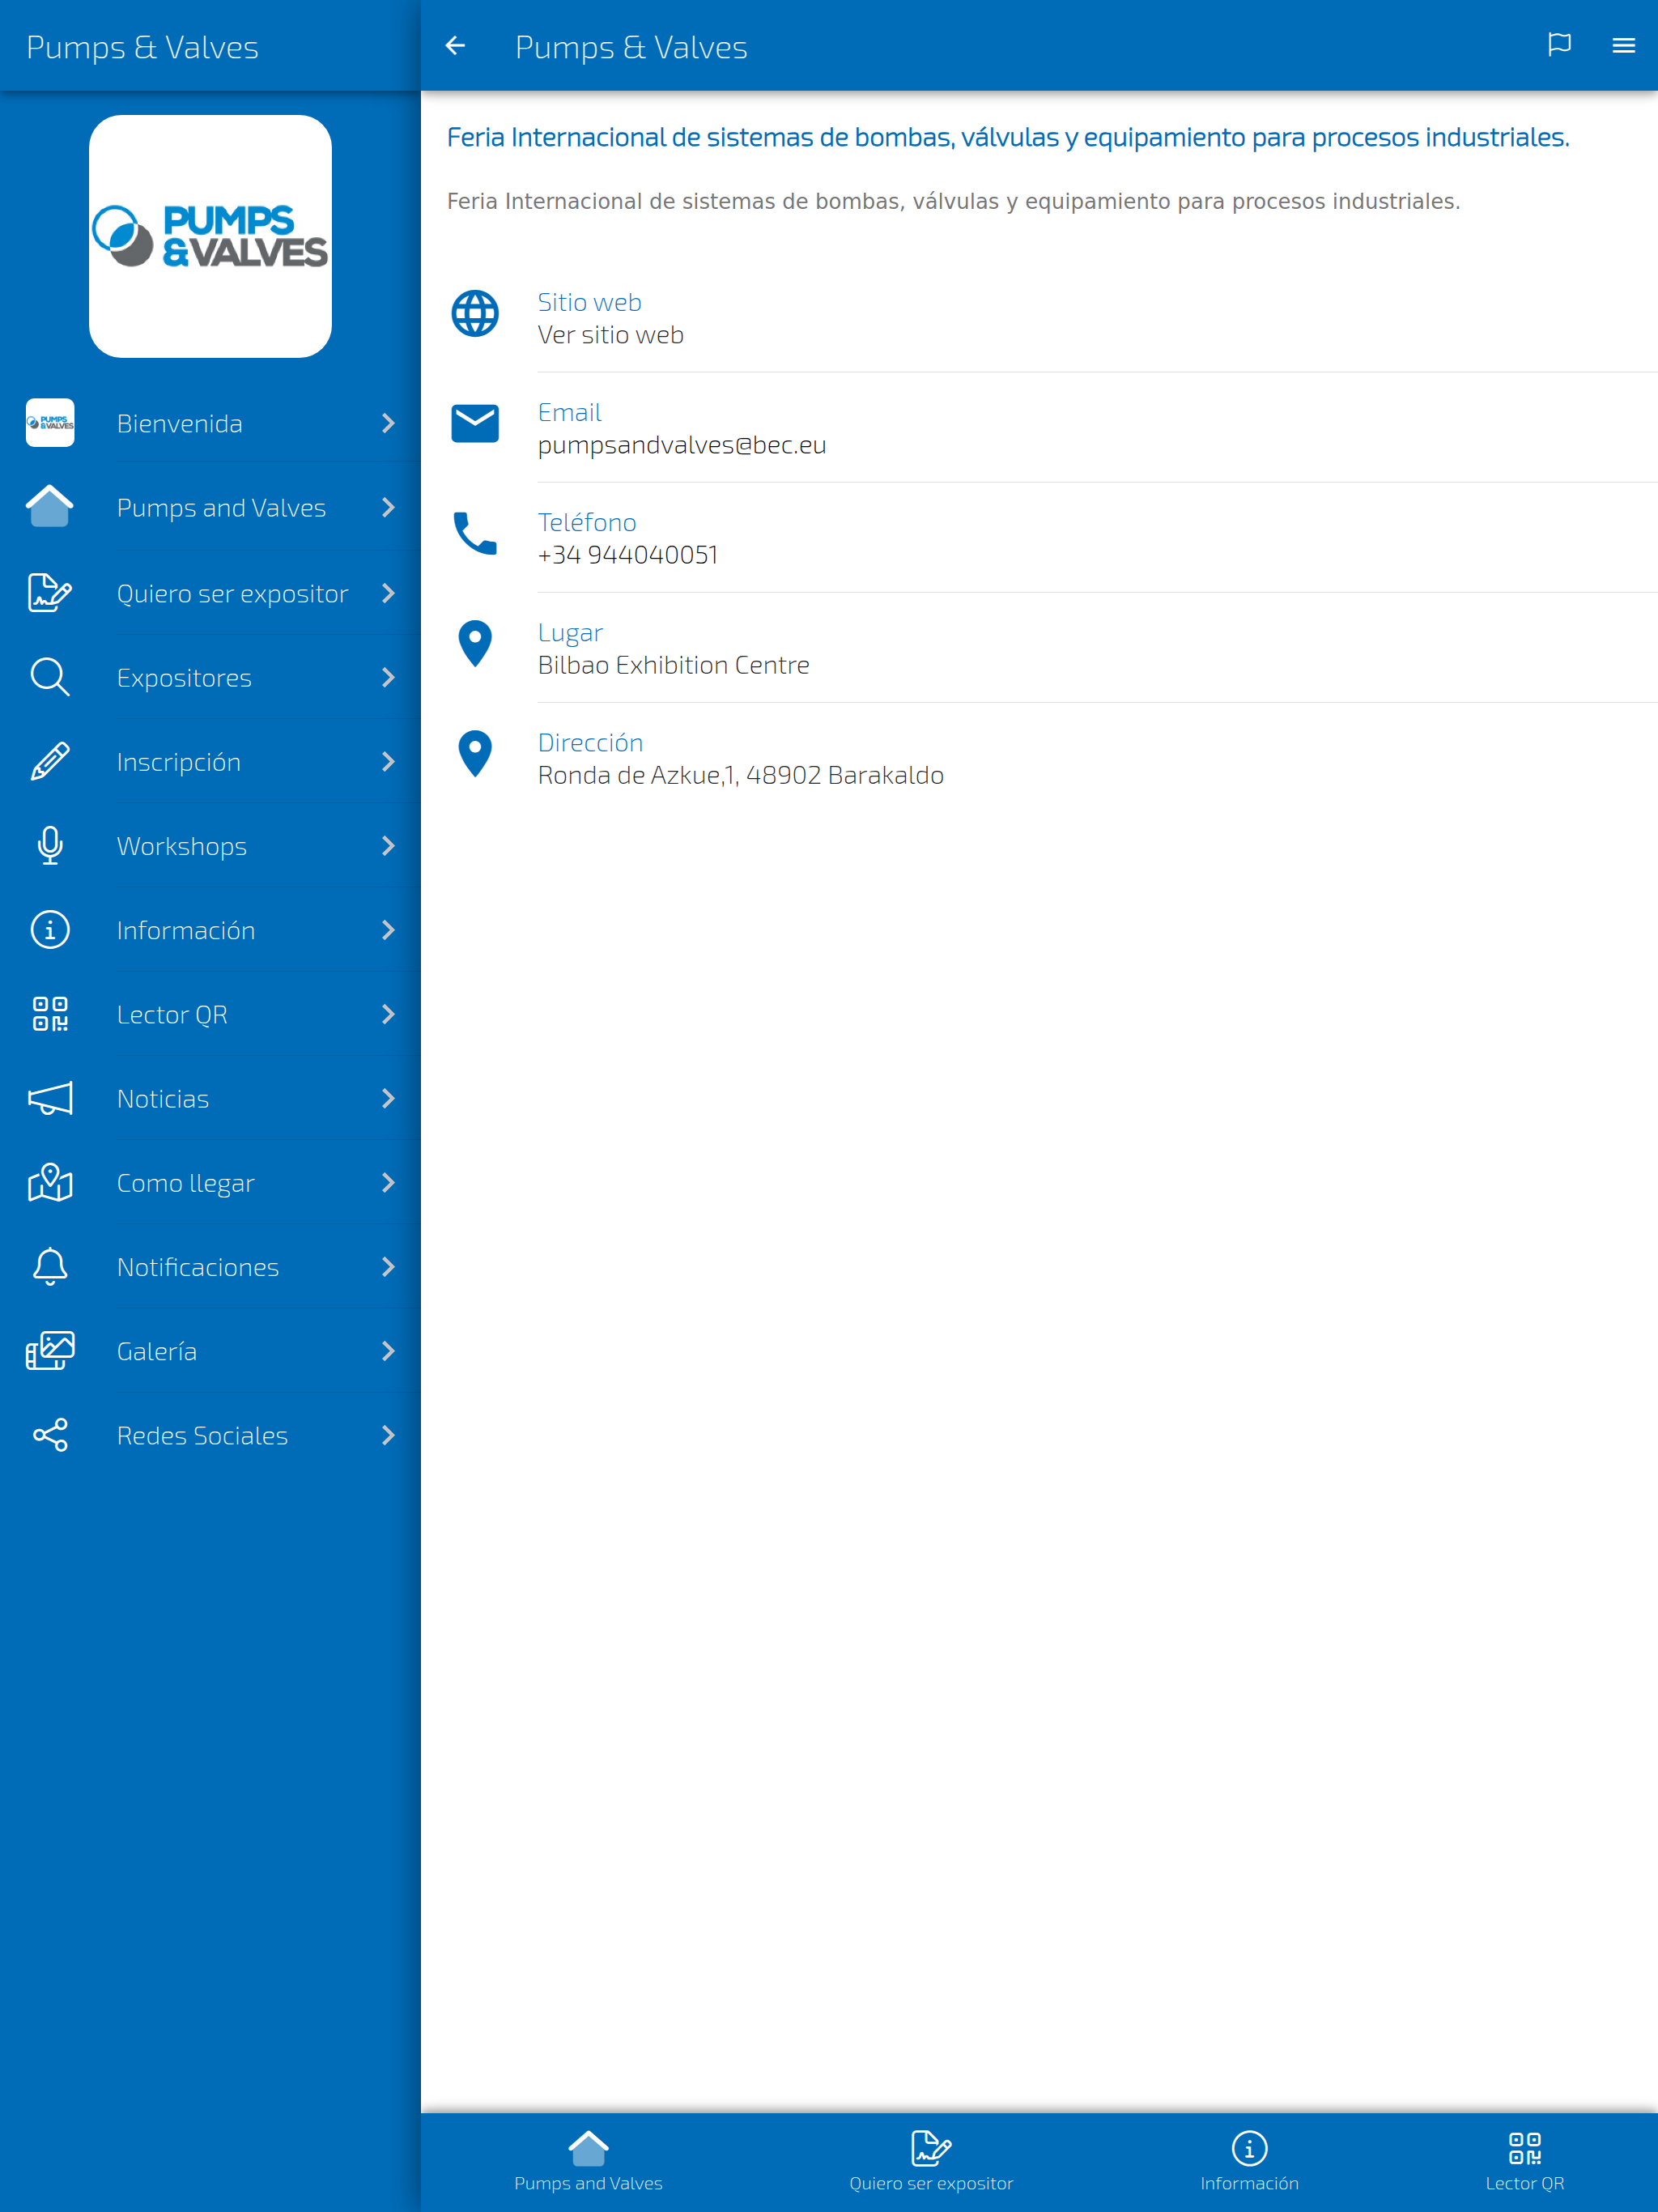Click the blue Feria Internacional heading

(x=1008, y=137)
